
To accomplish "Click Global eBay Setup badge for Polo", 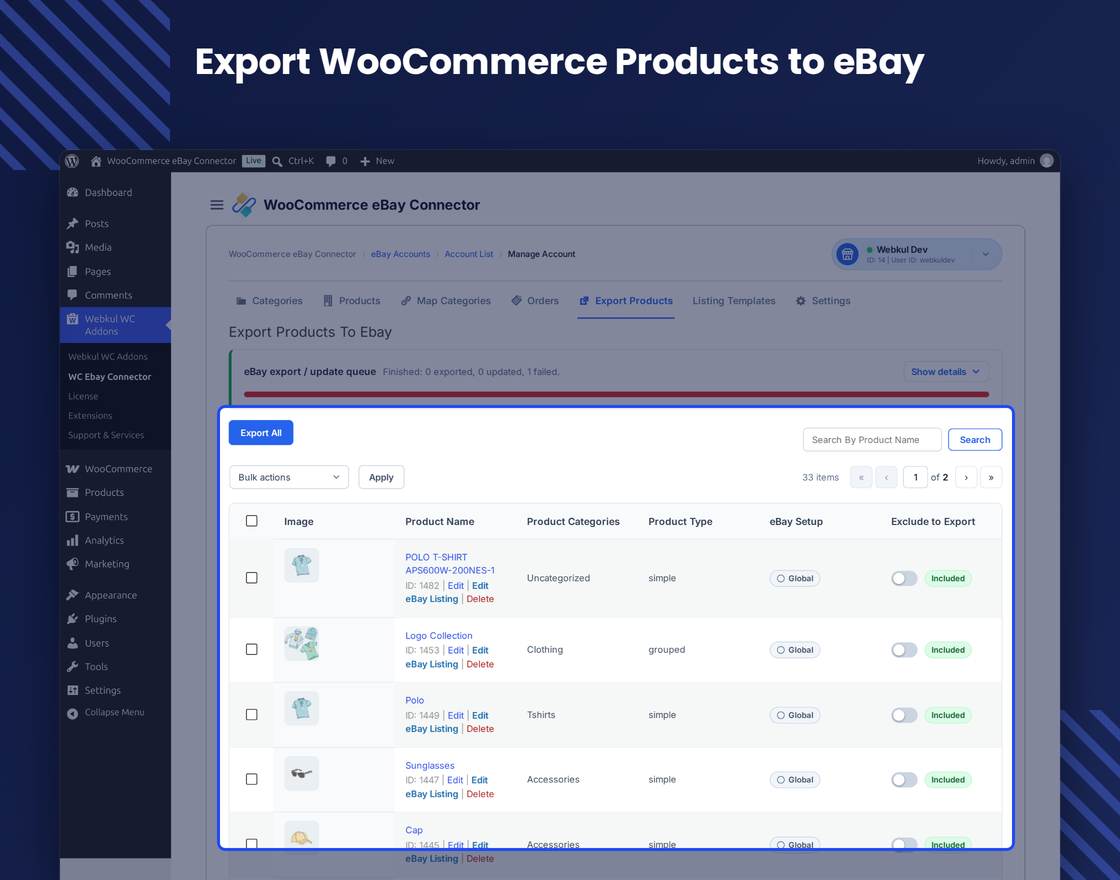I will [795, 715].
